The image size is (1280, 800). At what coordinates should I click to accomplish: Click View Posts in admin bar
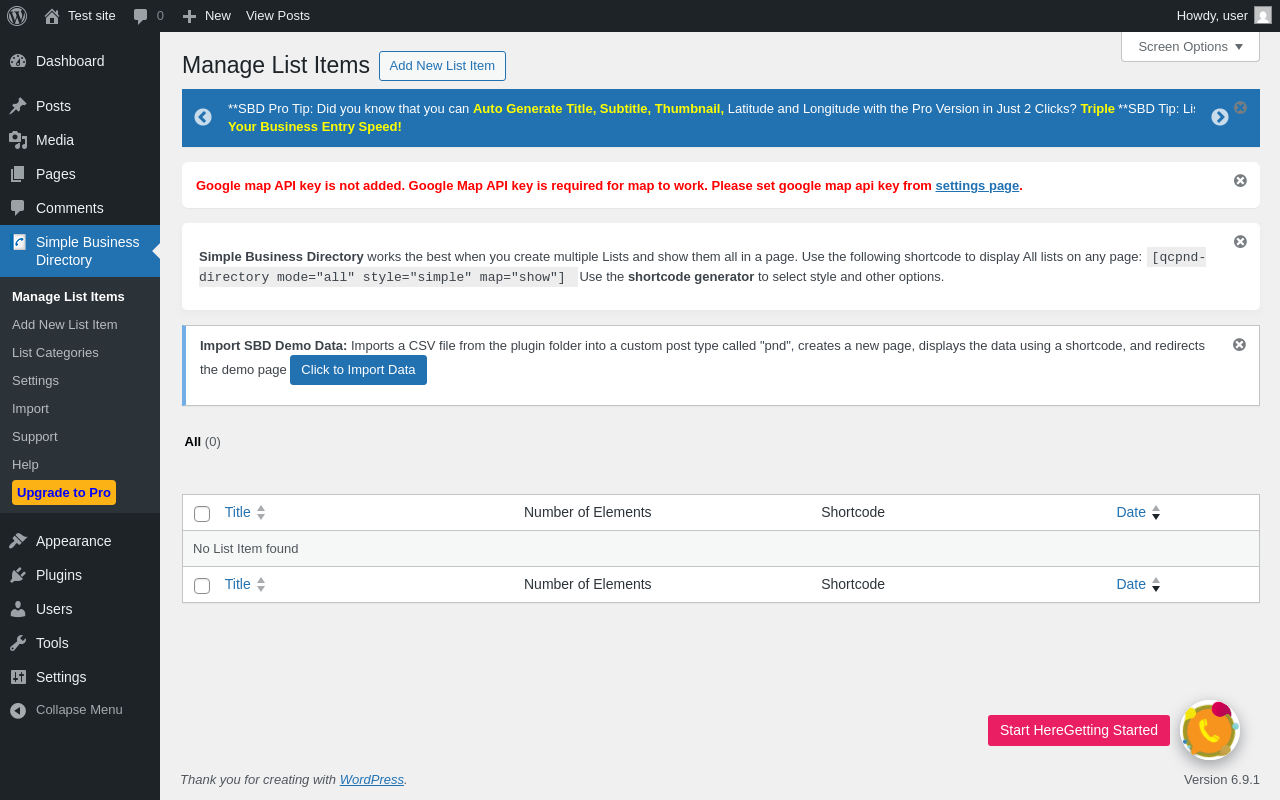tap(278, 16)
